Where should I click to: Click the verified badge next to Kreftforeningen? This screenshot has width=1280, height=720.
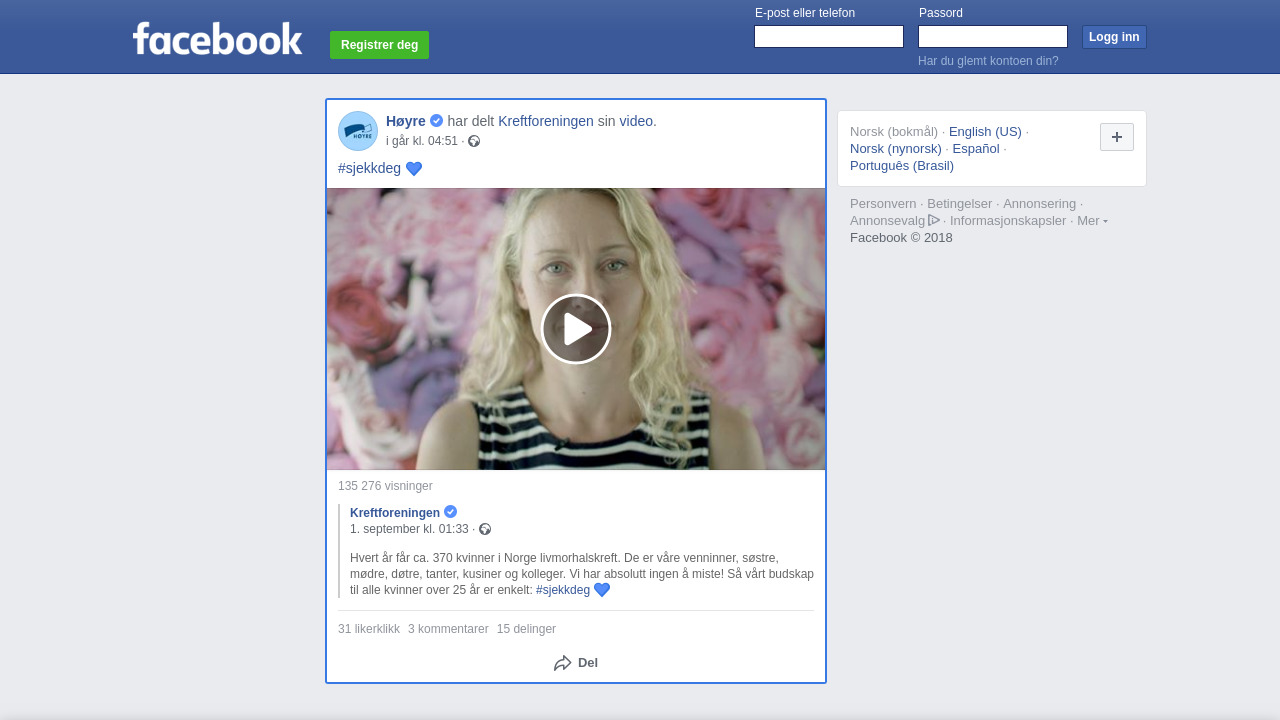coord(451,512)
